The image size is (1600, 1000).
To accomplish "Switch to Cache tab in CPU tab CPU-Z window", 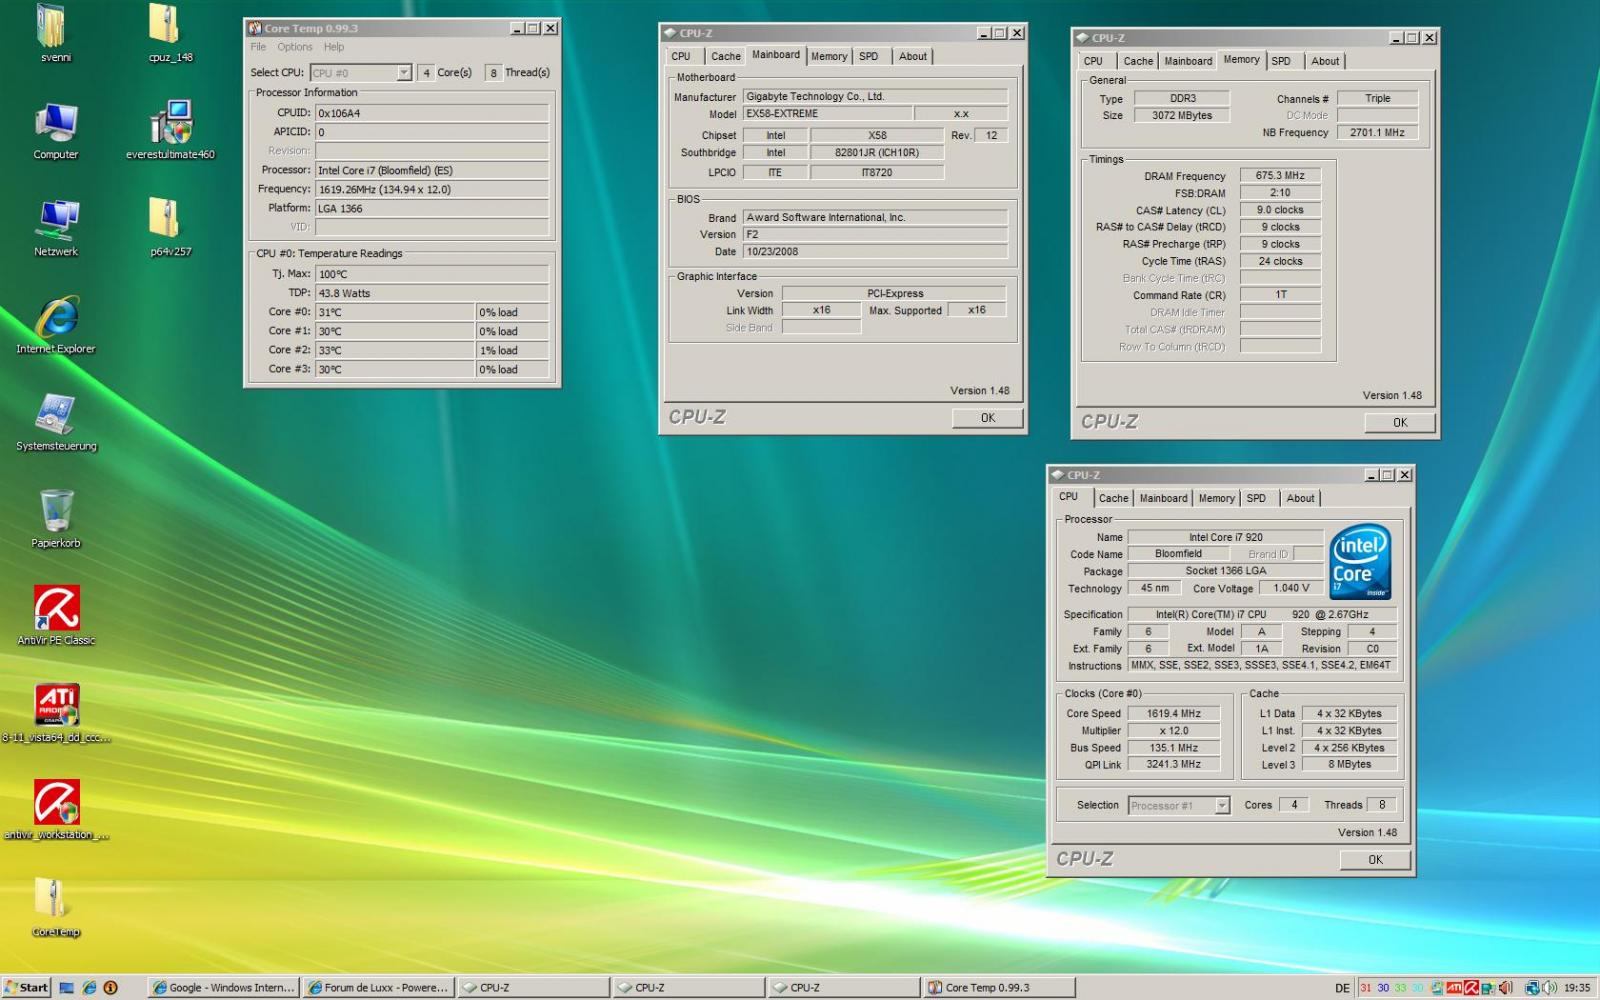I will (x=1113, y=498).
